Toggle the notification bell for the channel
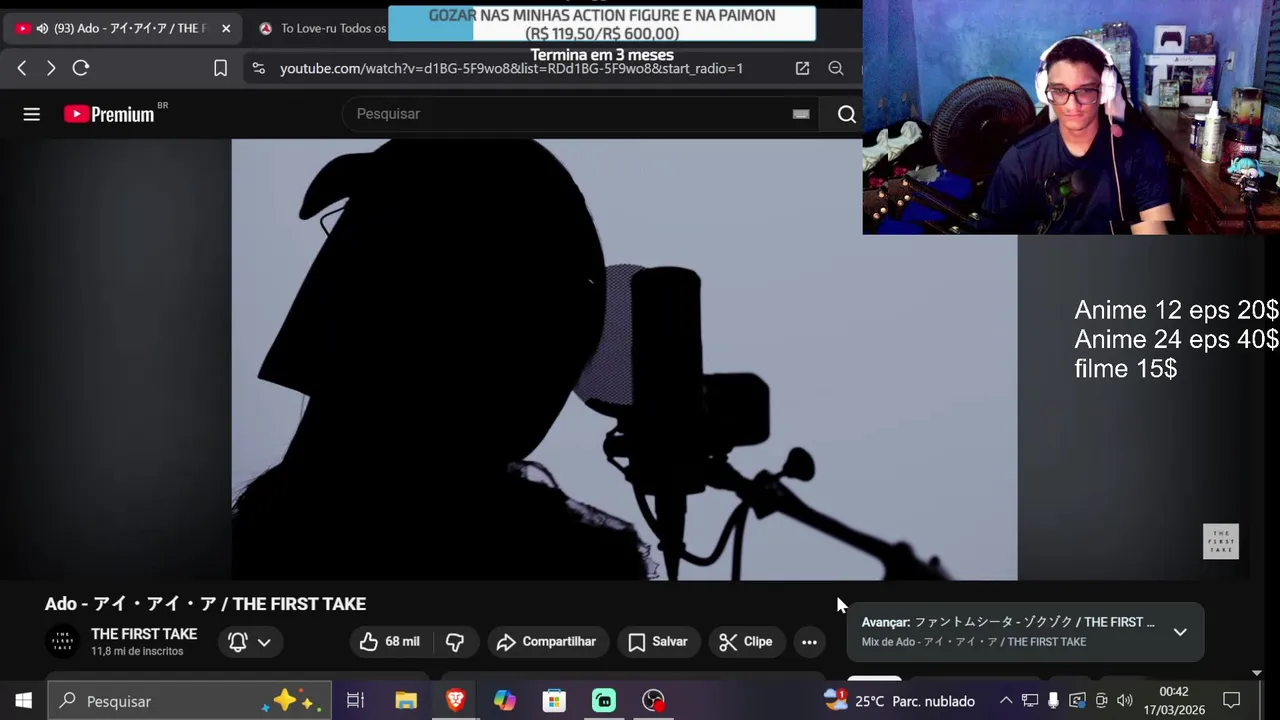 pyautogui.click(x=238, y=642)
